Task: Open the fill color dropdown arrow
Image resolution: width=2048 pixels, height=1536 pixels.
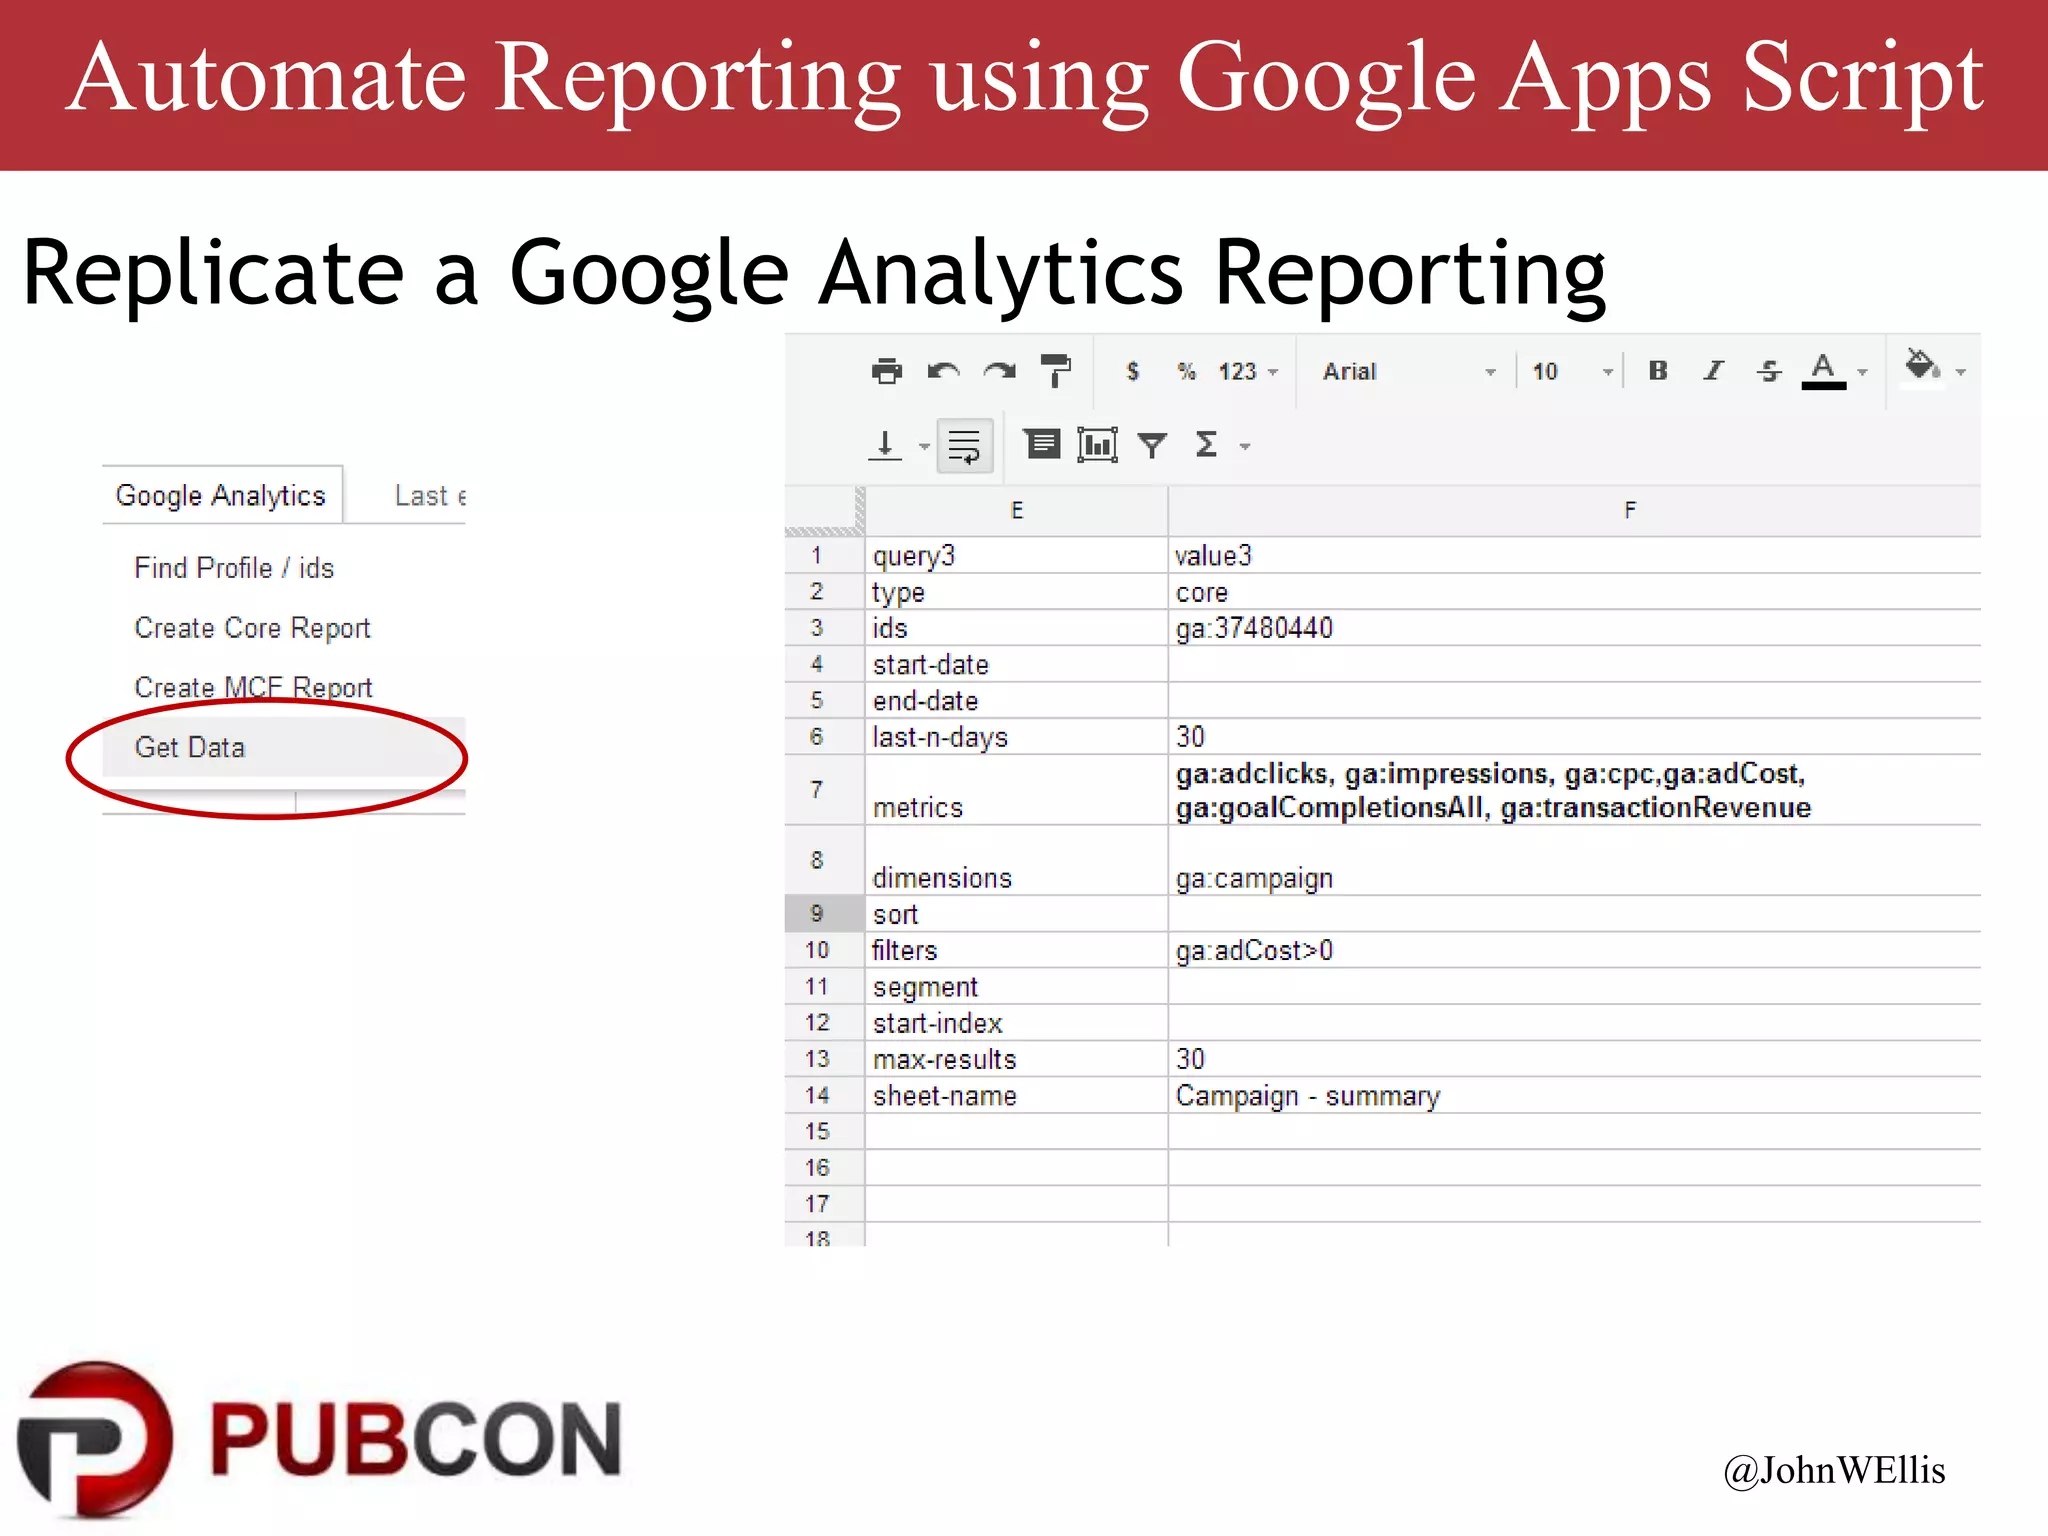Action: (1961, 372)
